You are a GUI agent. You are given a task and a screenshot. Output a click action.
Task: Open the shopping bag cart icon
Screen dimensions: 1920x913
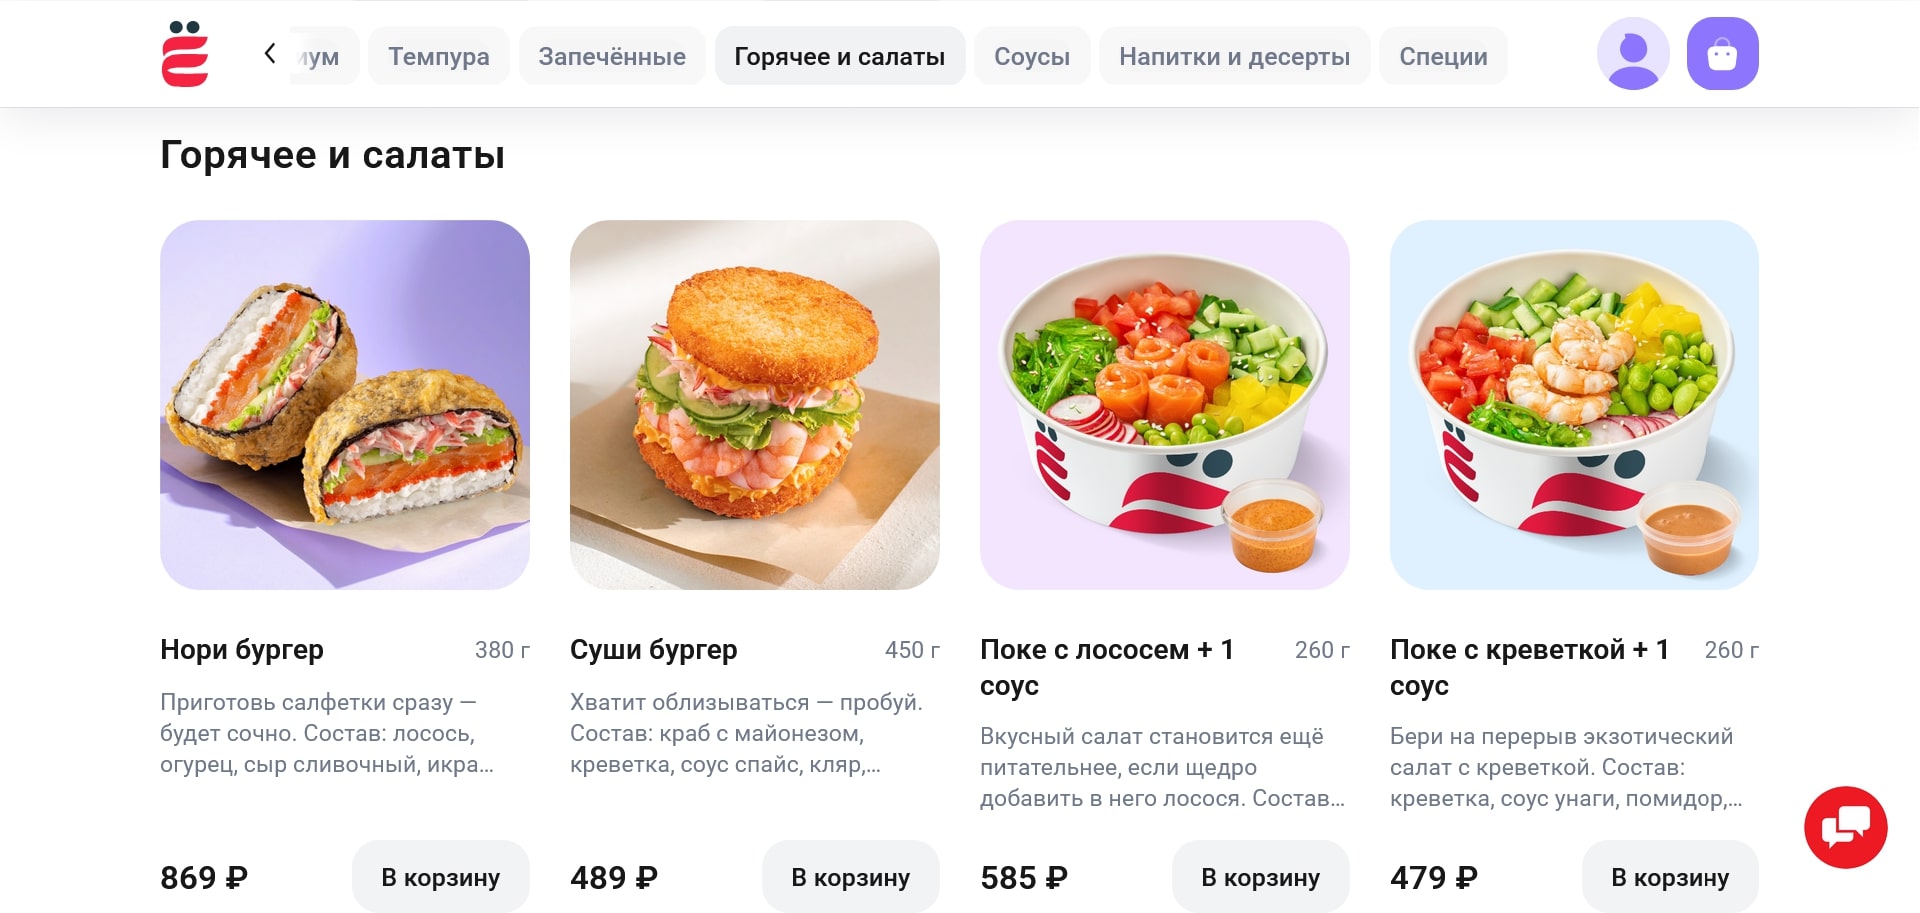tap(1722, 54)
